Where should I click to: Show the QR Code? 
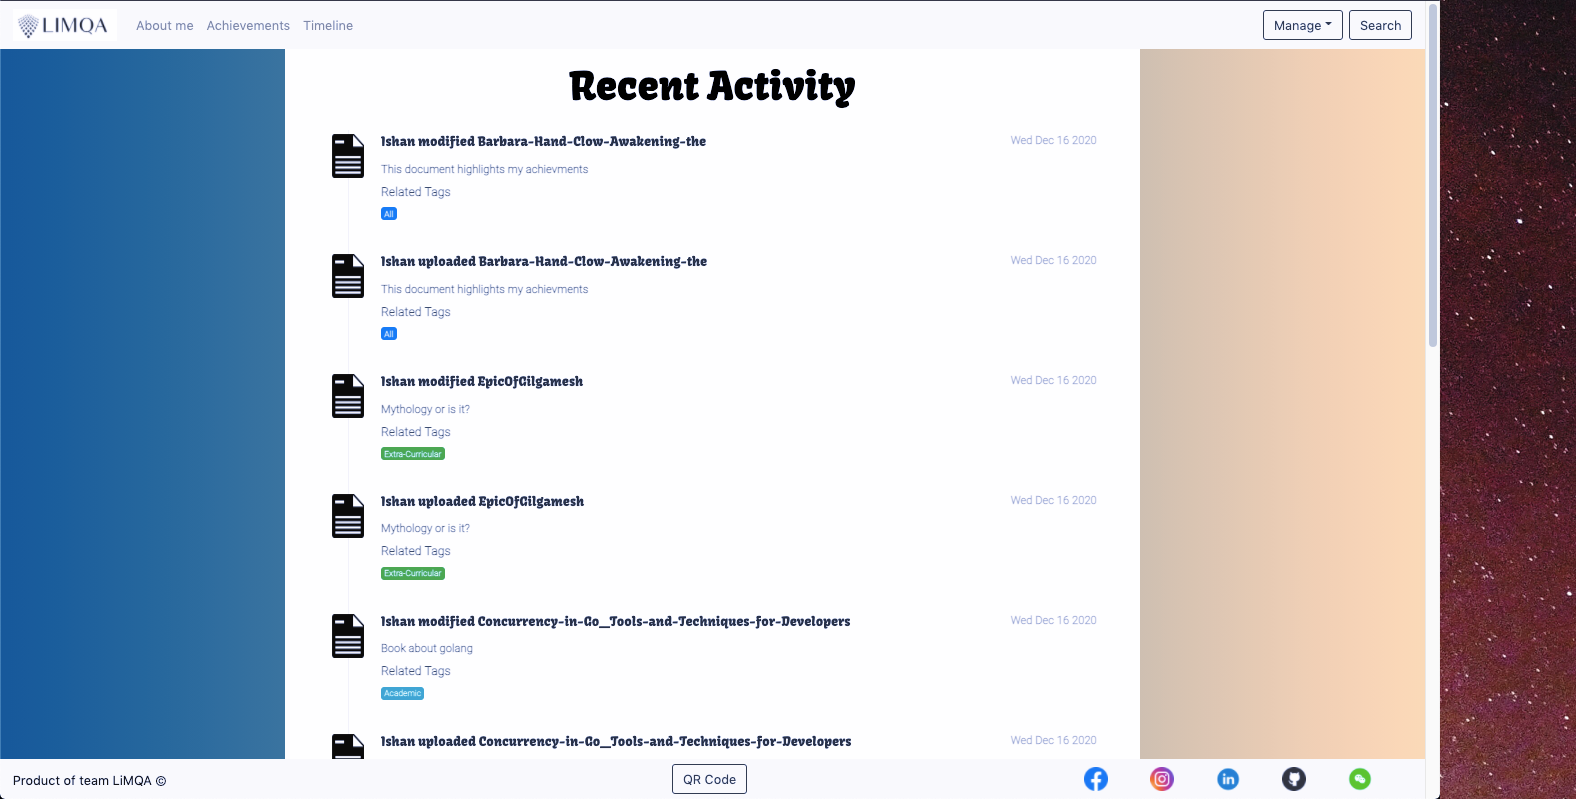(709, 779)
